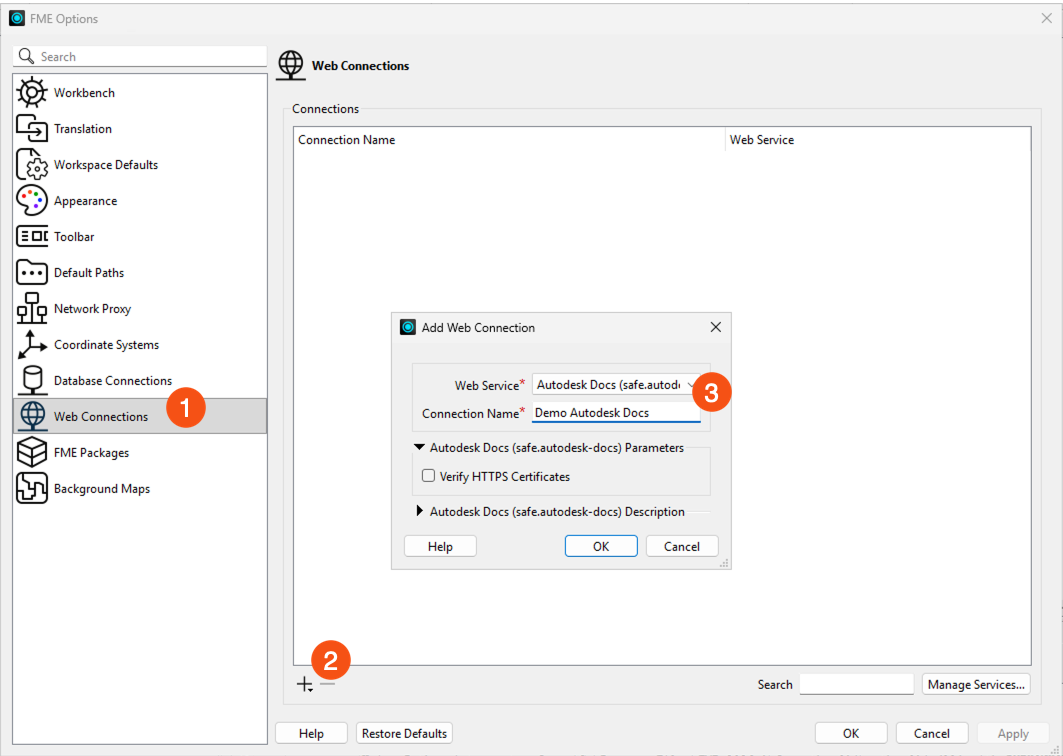Click the Connection Name input field

coord(616,413)
